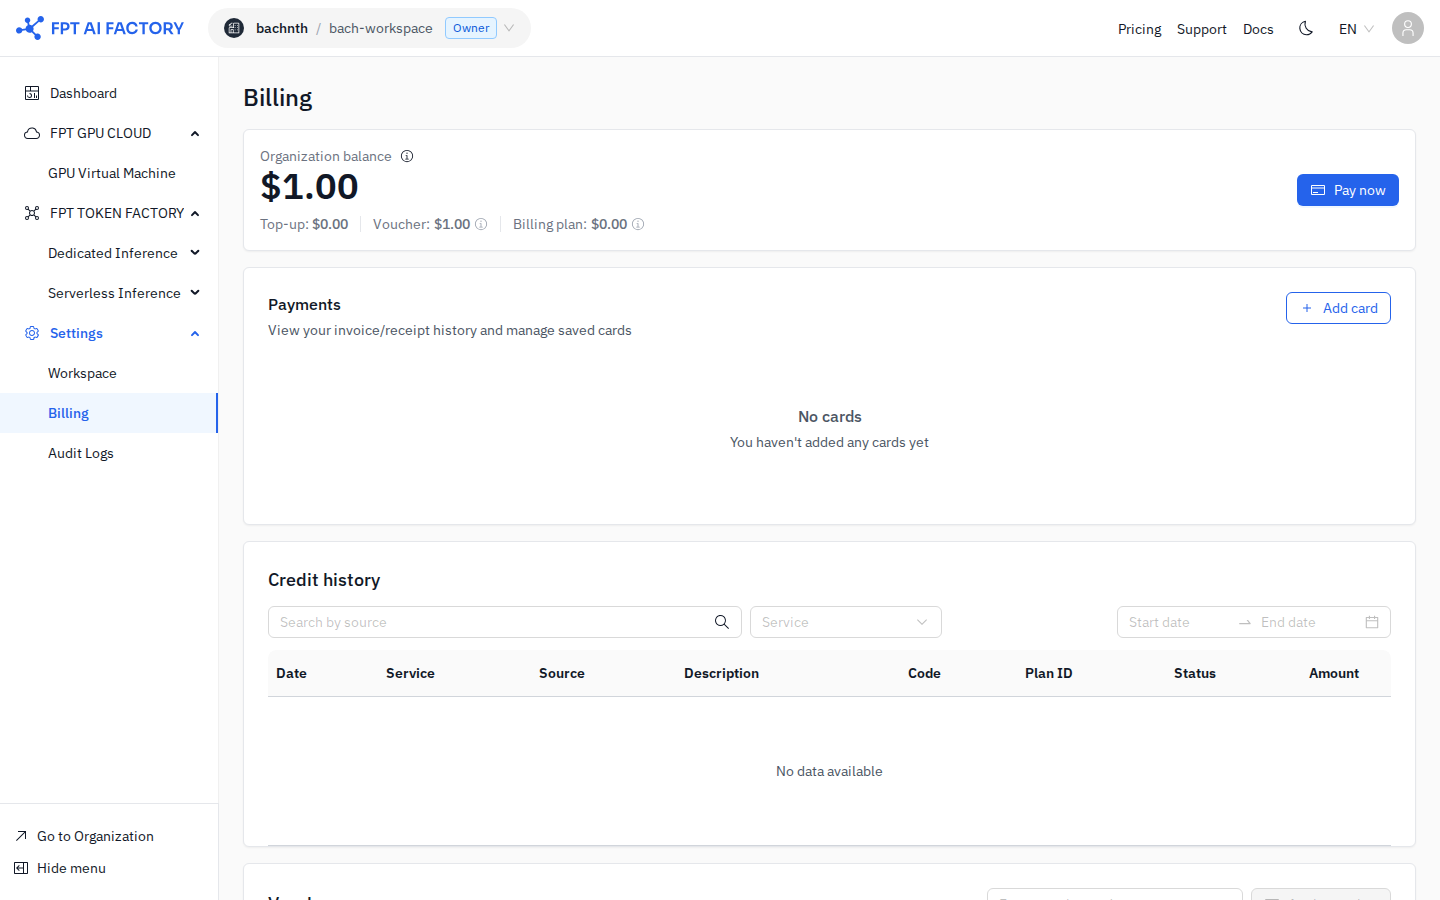Click the Dashboard grid icon
Screen dimensions: 1440x900
pyautogui.click(x=32, y=93)
